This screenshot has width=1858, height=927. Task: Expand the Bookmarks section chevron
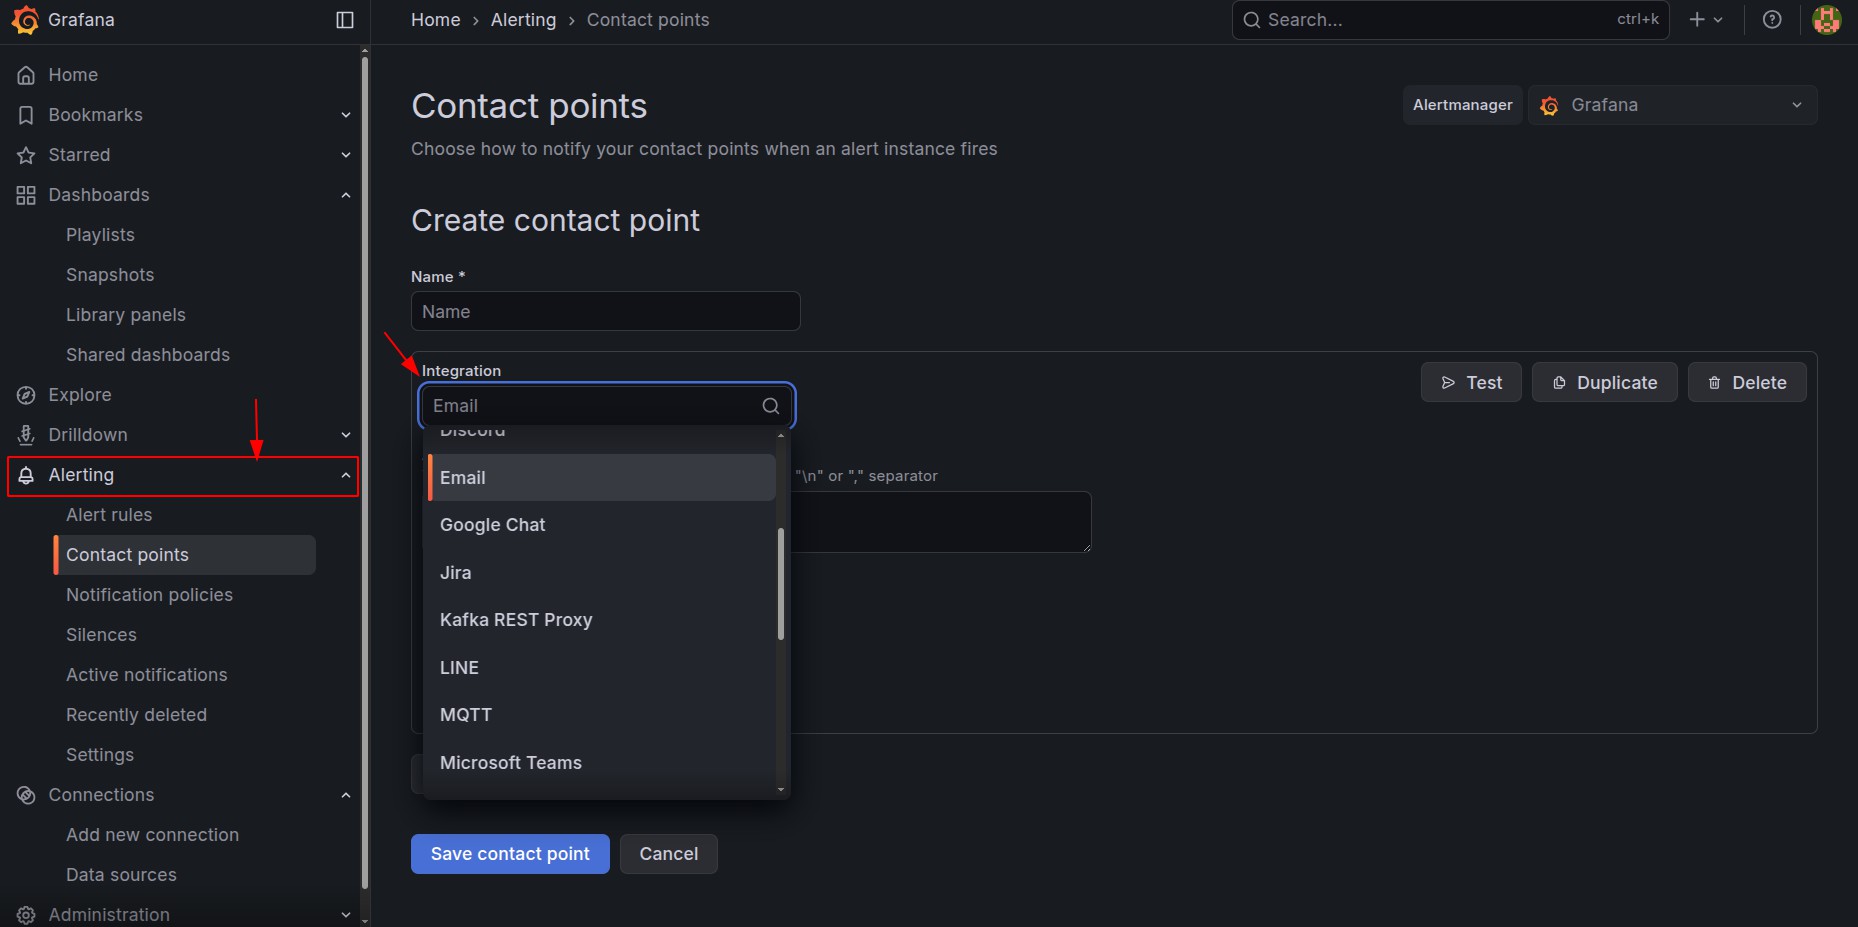pyautogui.click(x=346, y=115)
